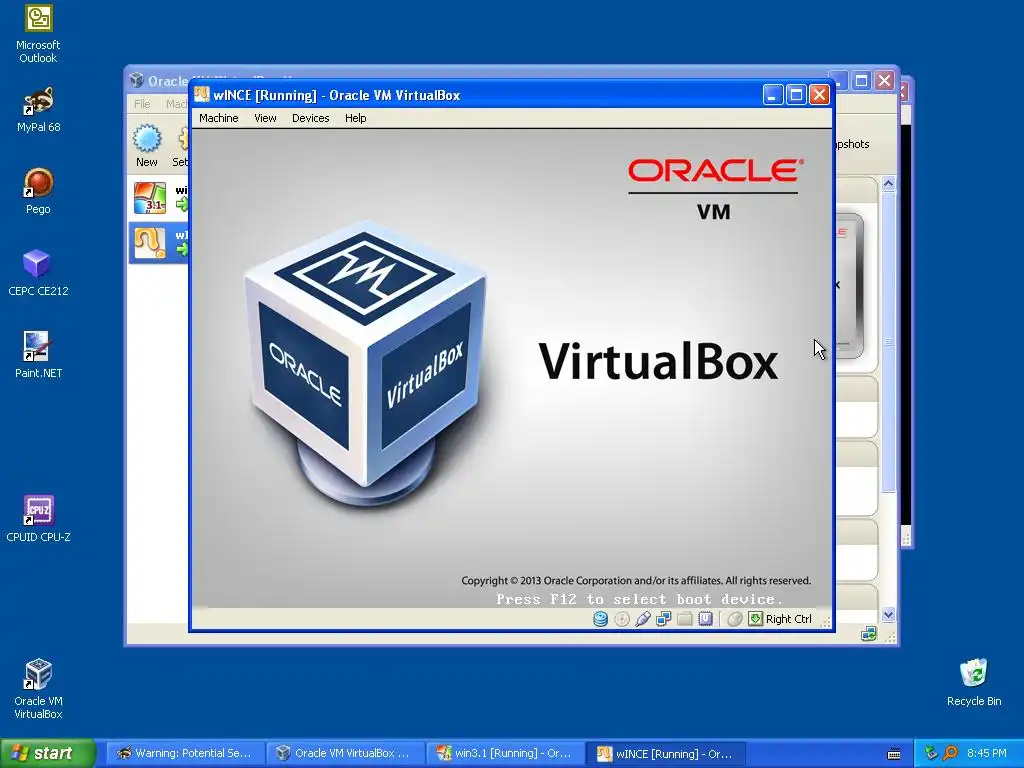1024x768 pixels.
Task: Open the View menu in wINCE window
Action: (265, 118)
